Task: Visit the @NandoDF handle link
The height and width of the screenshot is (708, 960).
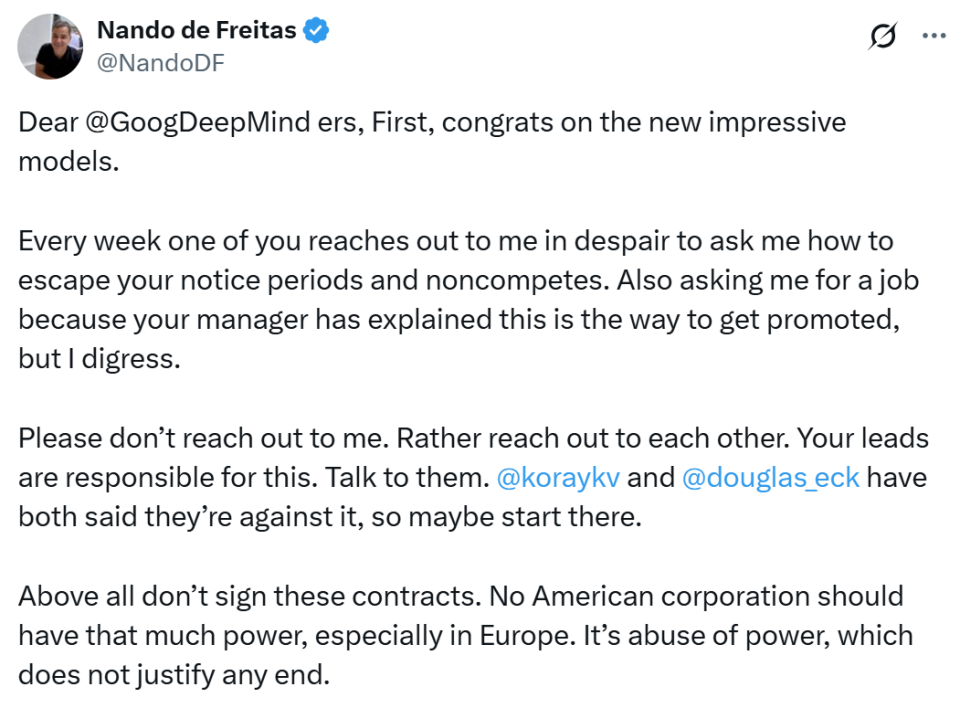Action: pyautogui.click(x=161, y=62)
